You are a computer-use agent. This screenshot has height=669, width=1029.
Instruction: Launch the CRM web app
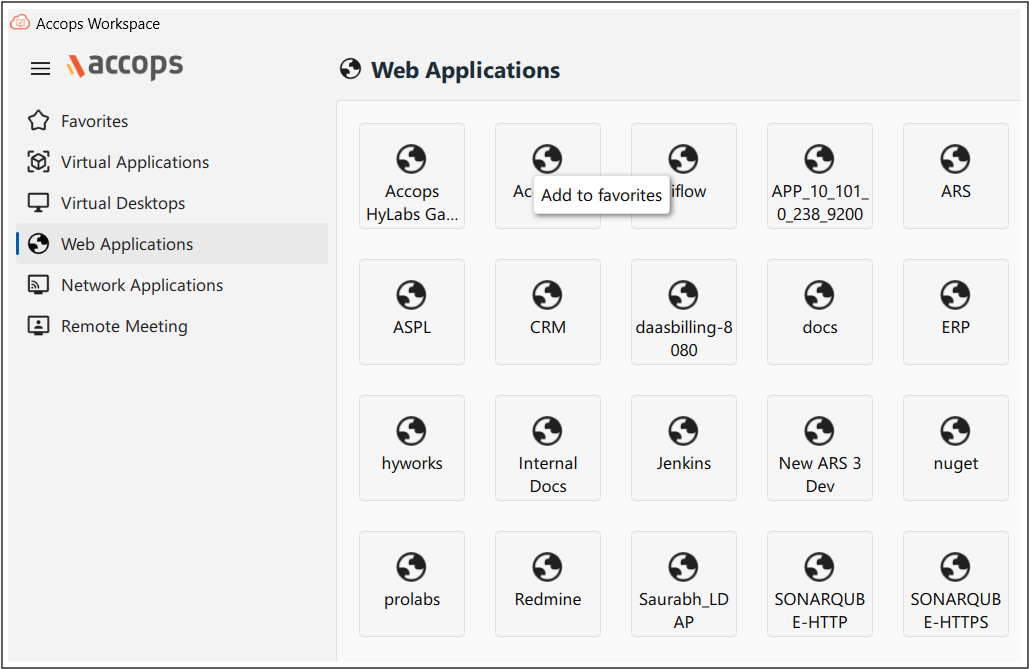point(547,312)
